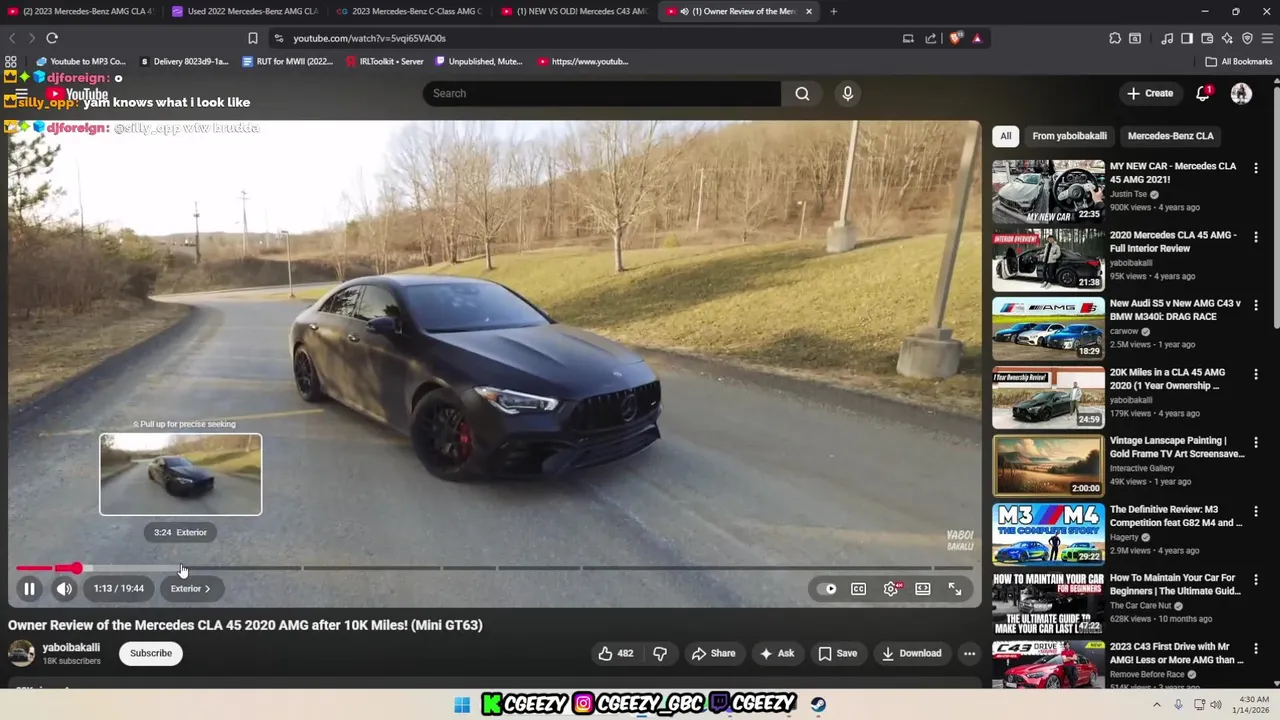Screen dimensions: 1280x720
Task: Bookmark this page icon in address bar
Action: pos(253,38)
